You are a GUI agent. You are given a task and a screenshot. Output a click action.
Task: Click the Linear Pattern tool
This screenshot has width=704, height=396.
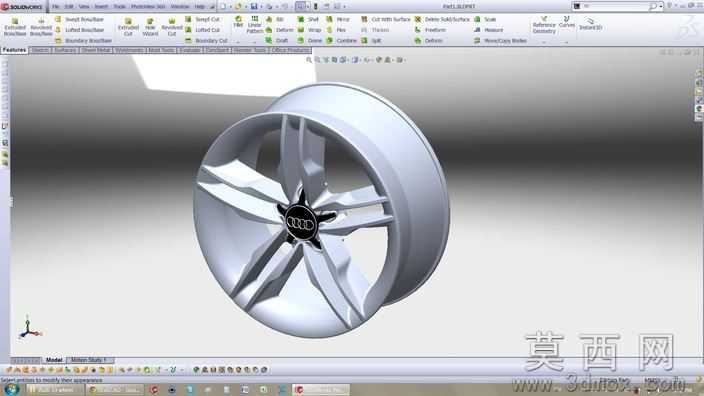255,25
